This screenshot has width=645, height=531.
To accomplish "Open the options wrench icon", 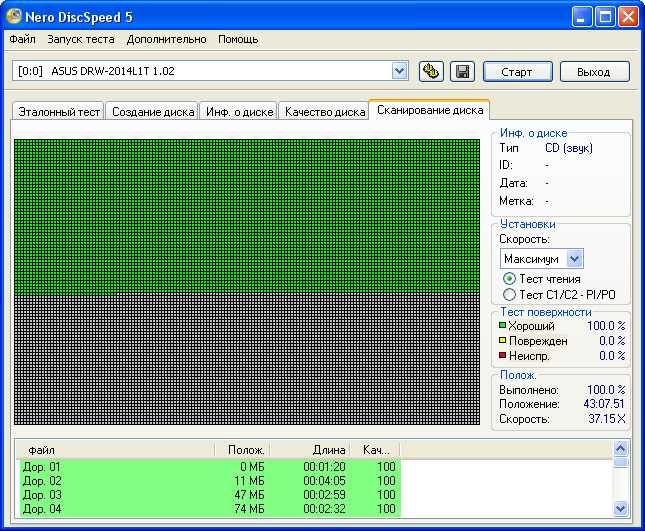I will [431, 72].
